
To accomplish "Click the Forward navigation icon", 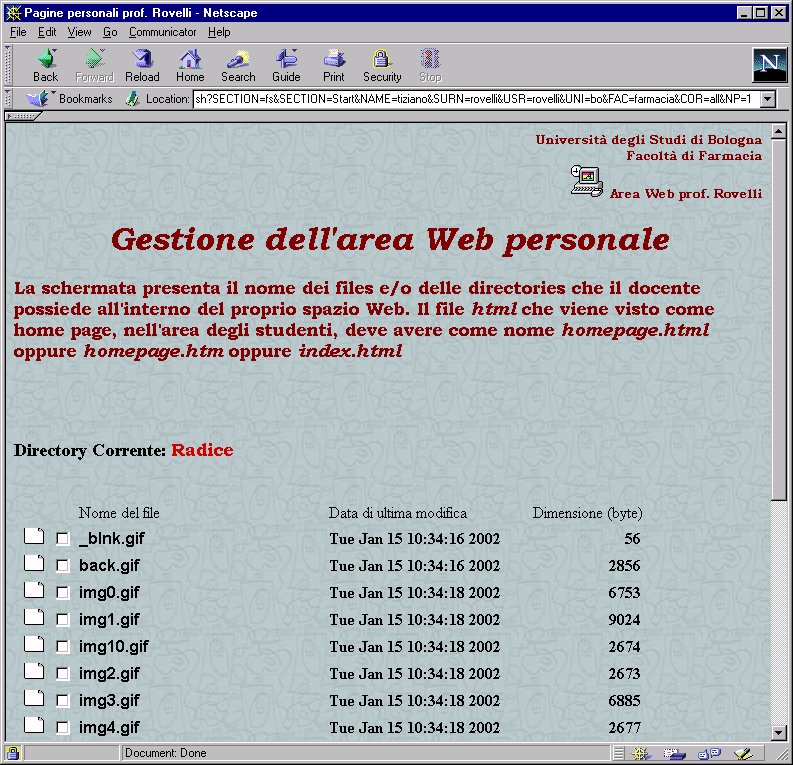I will point(94,66).
